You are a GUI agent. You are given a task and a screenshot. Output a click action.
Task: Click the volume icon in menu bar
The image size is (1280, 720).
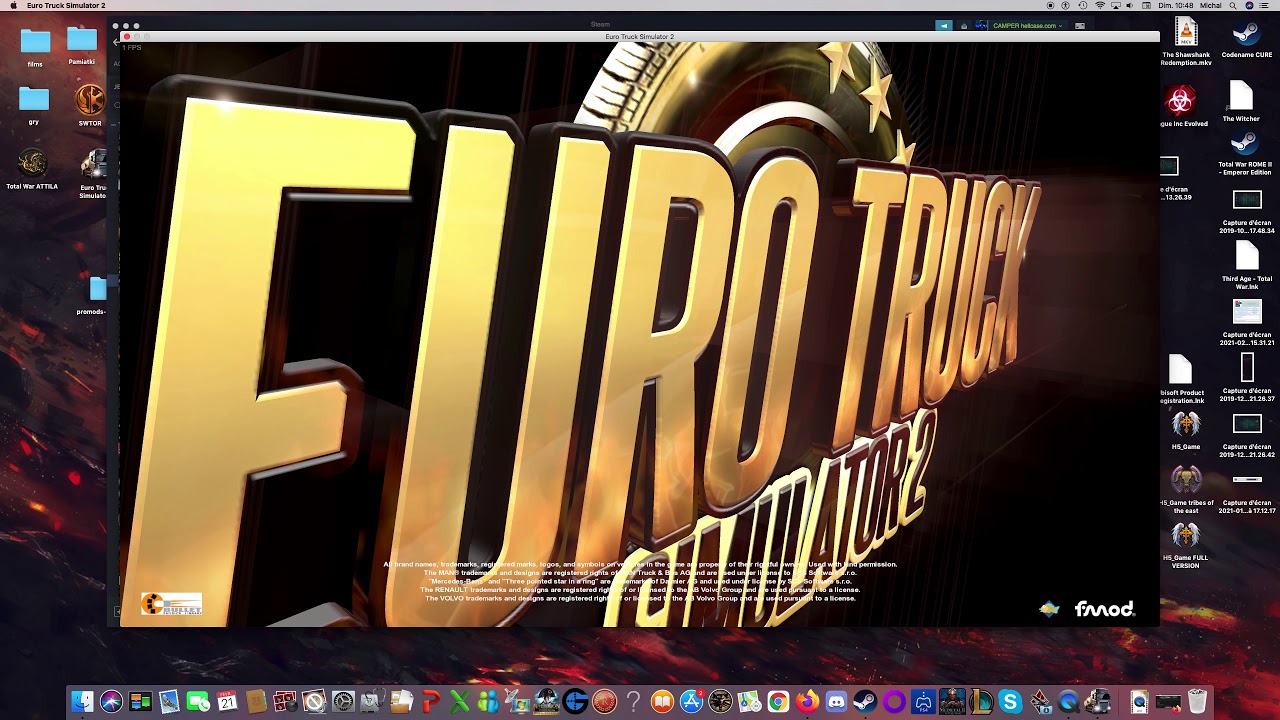[x=1130, y=6]
